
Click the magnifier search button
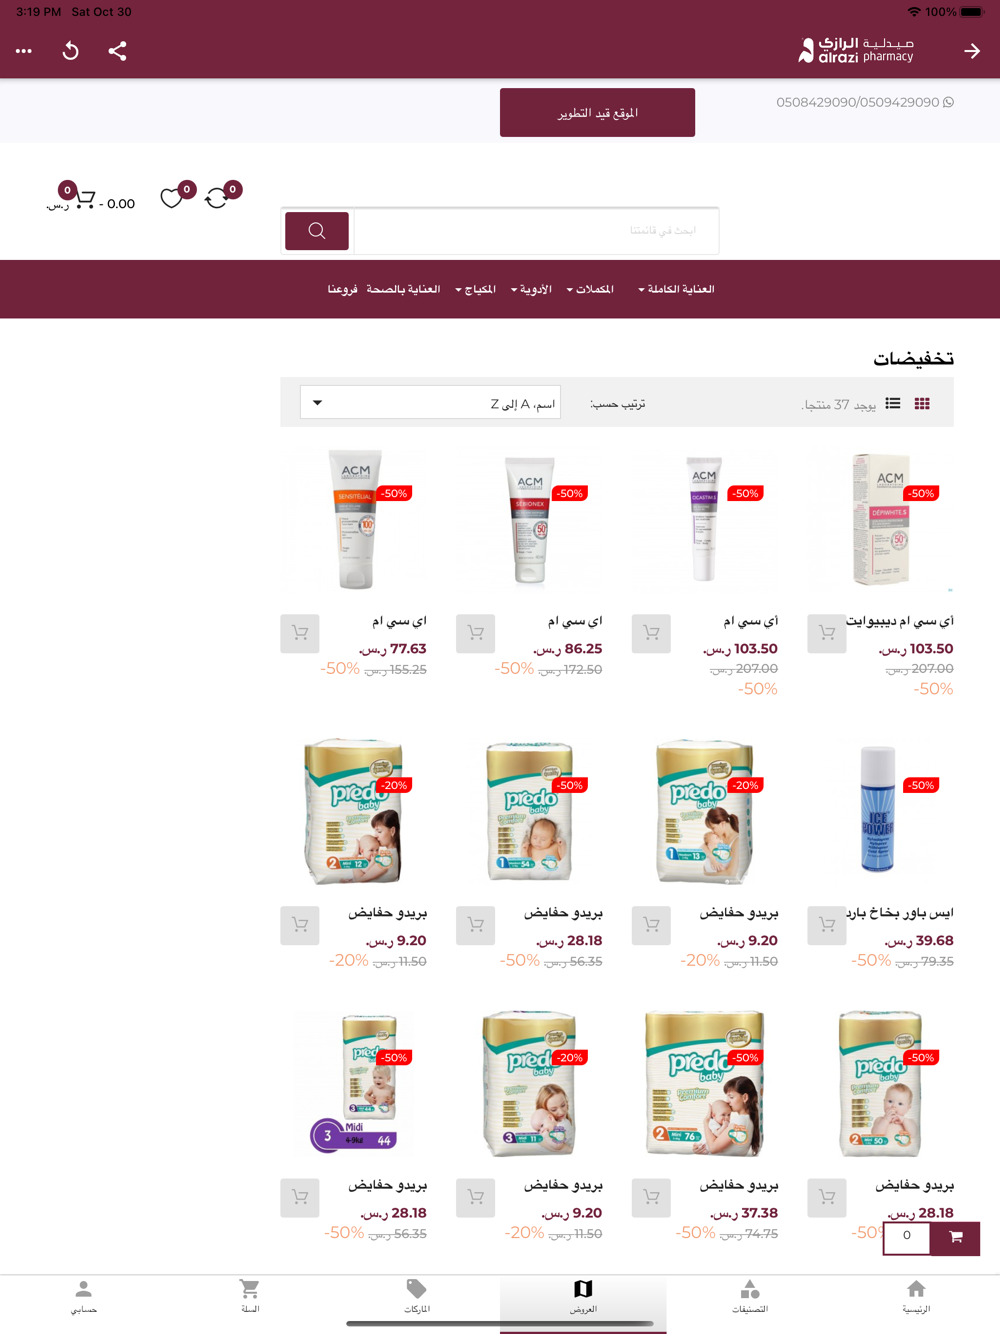pyautogui.click(x=317, y=231)
